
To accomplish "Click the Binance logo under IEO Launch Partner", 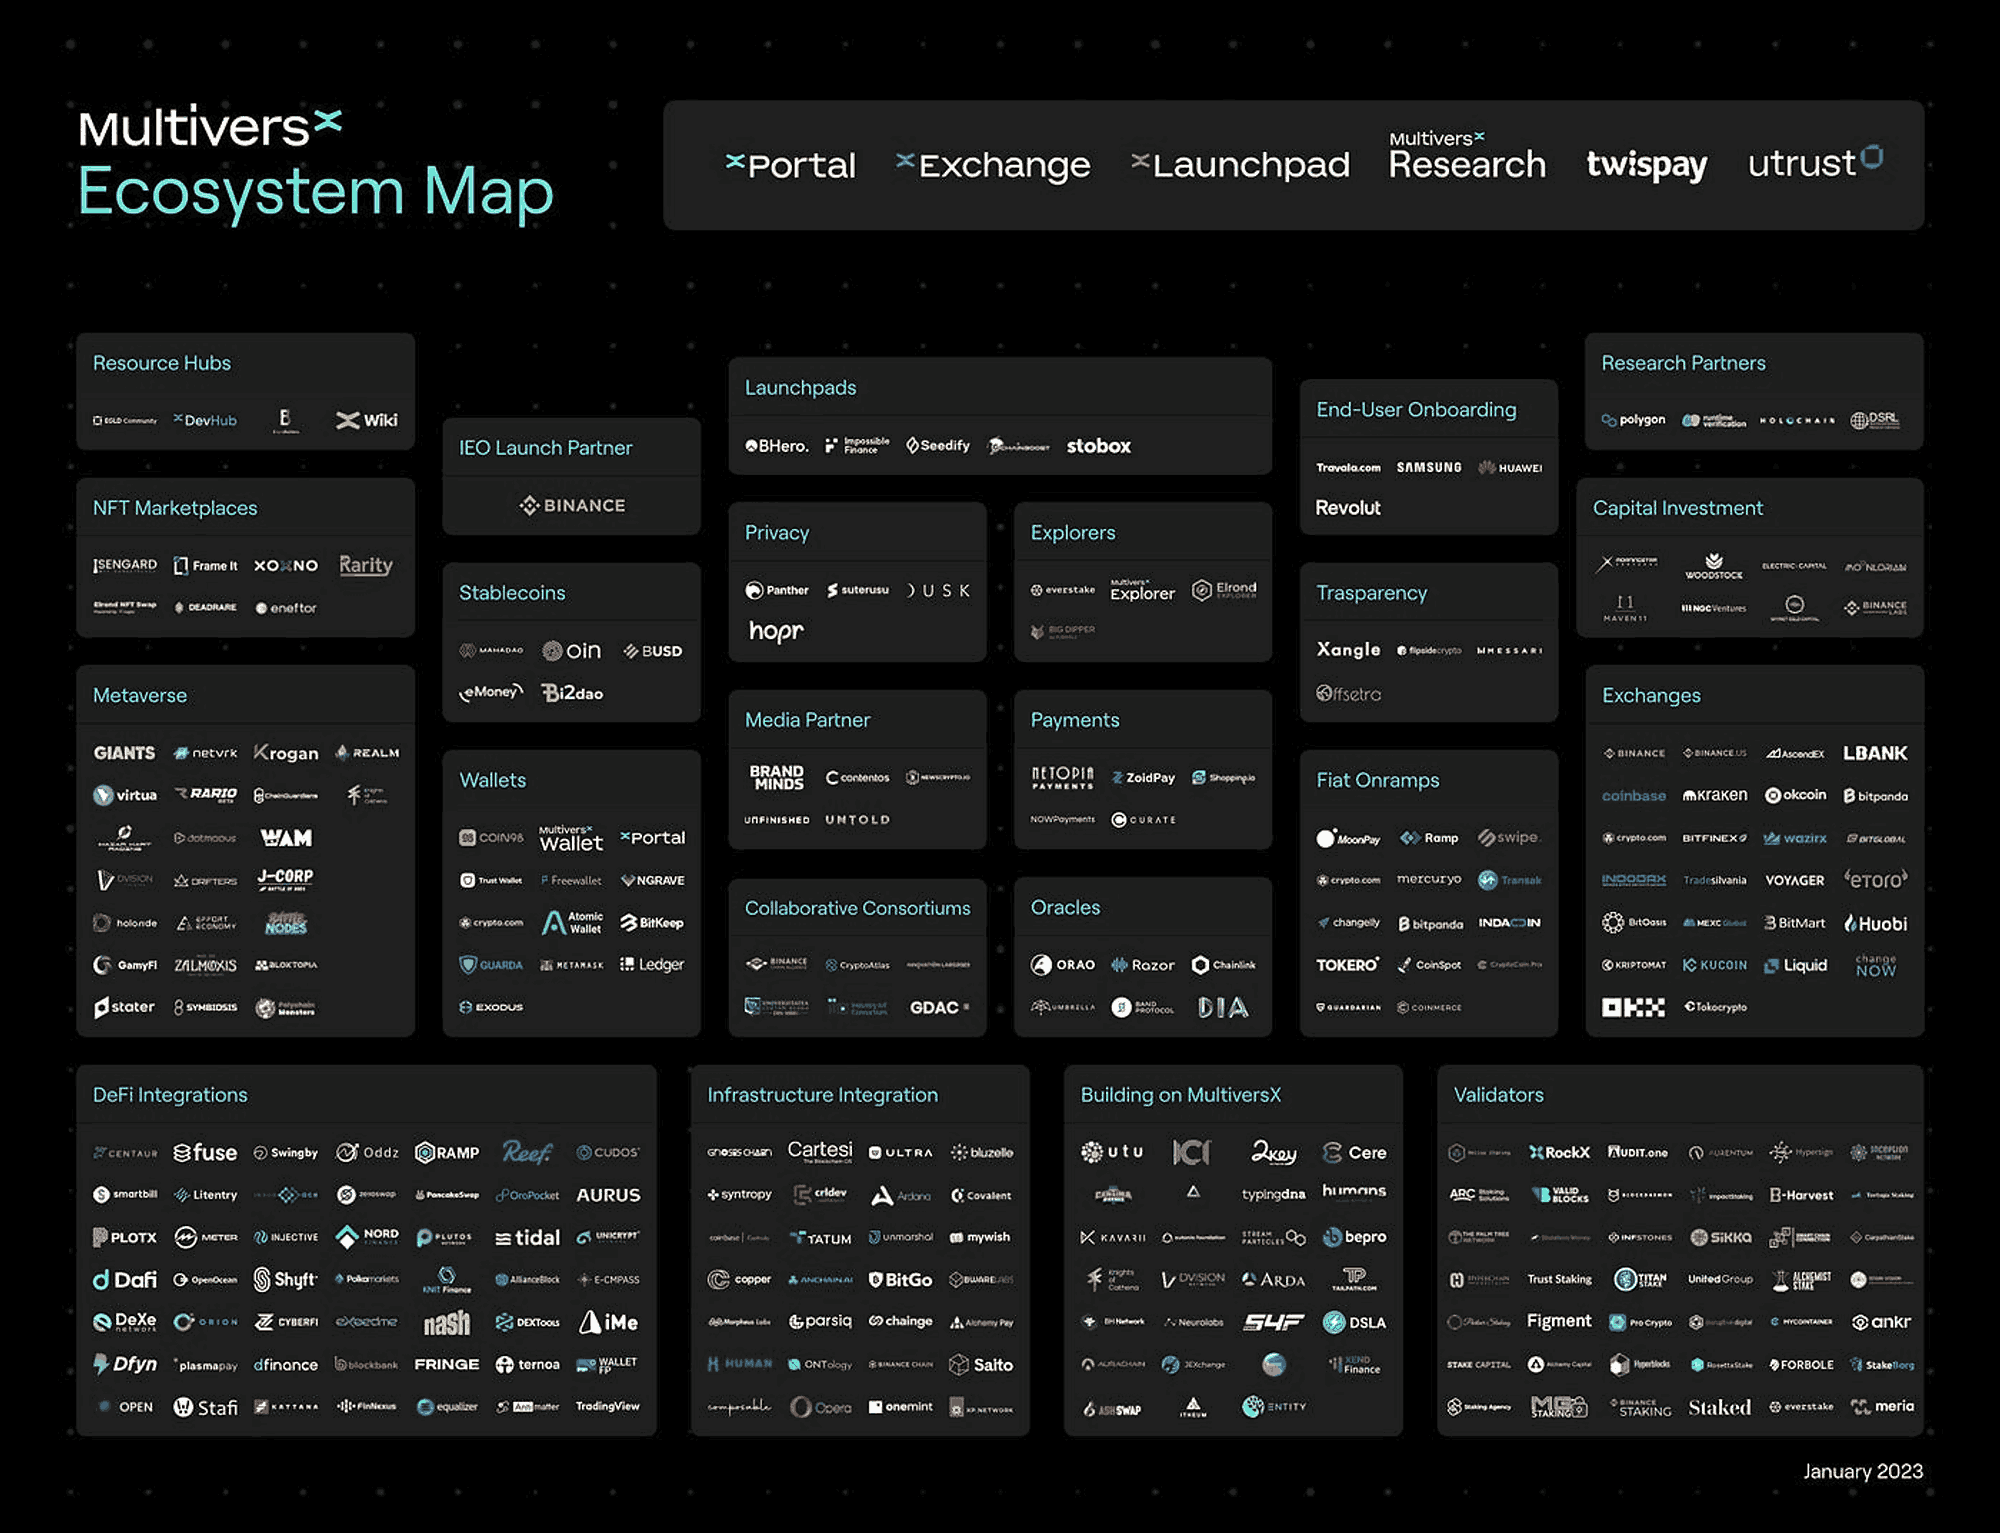I will pyautogui.click(x=572, y=506).
